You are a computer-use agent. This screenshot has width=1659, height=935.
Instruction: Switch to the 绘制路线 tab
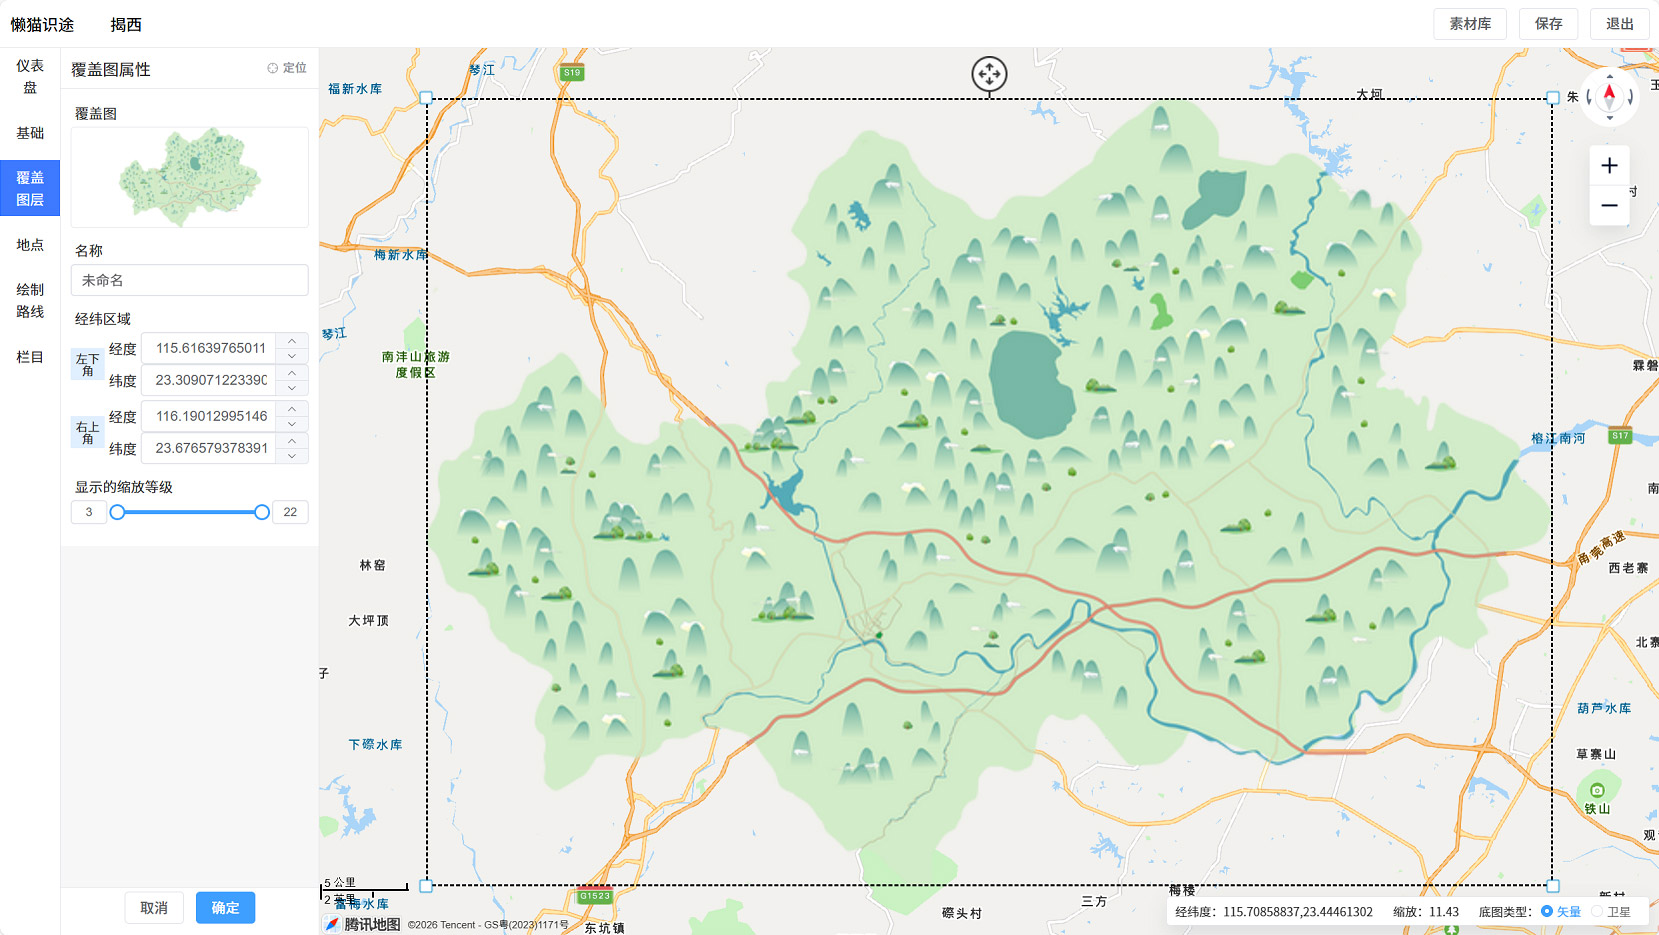pyautogui.click(x=30, y=300)
